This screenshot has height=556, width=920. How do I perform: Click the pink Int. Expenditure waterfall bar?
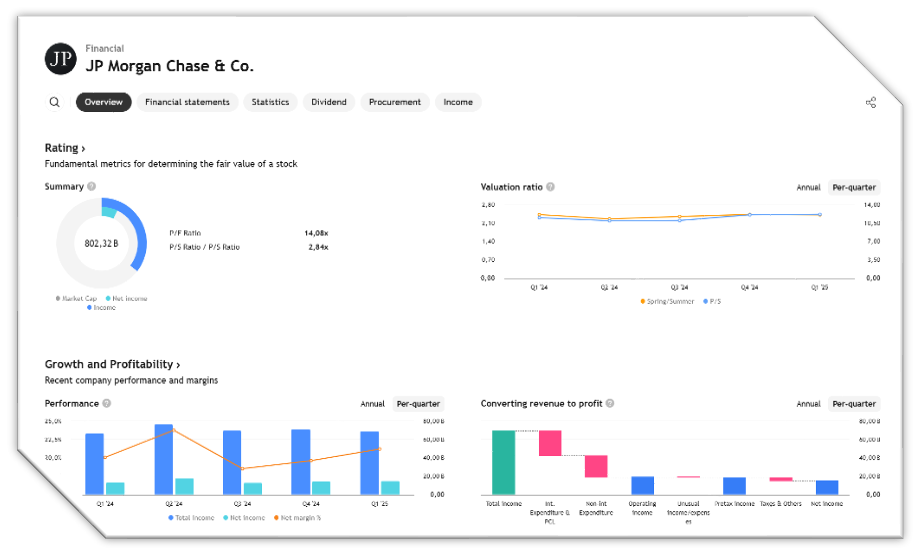tap(550, 443)
